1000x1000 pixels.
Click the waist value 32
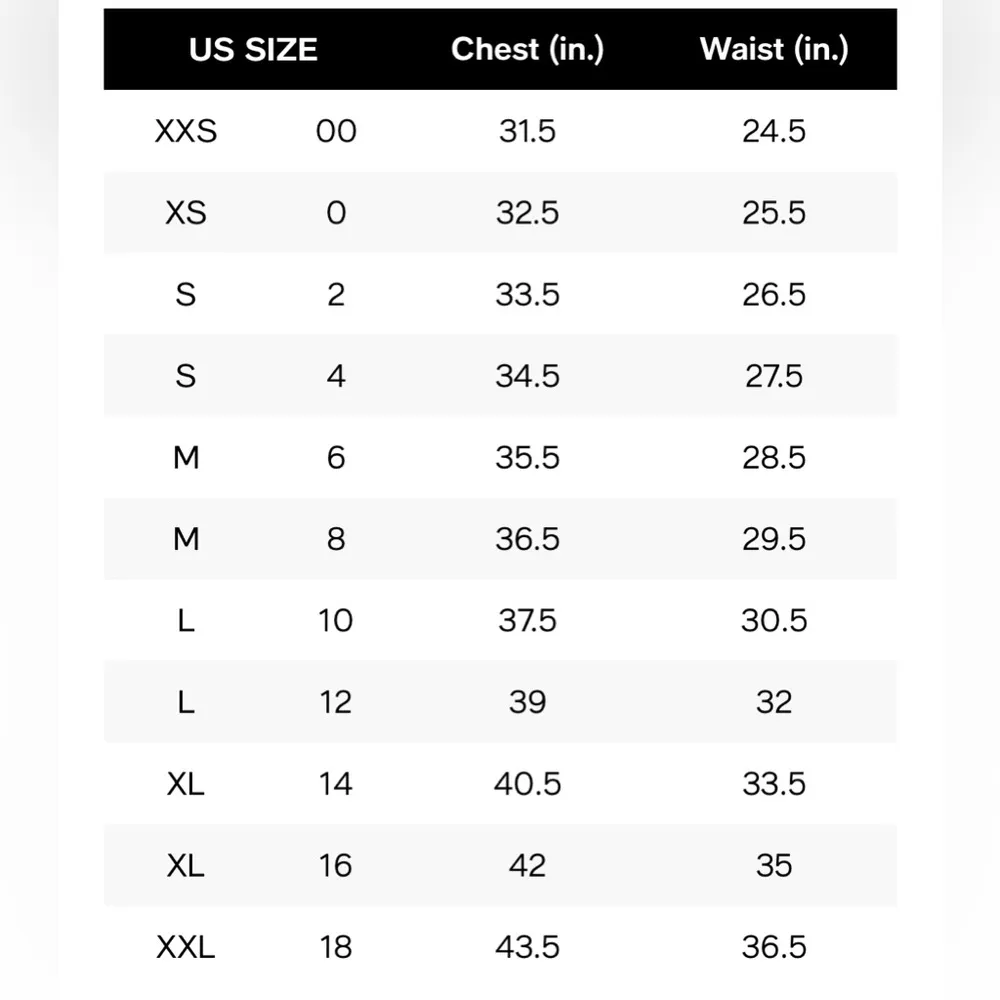click(774, 702)
